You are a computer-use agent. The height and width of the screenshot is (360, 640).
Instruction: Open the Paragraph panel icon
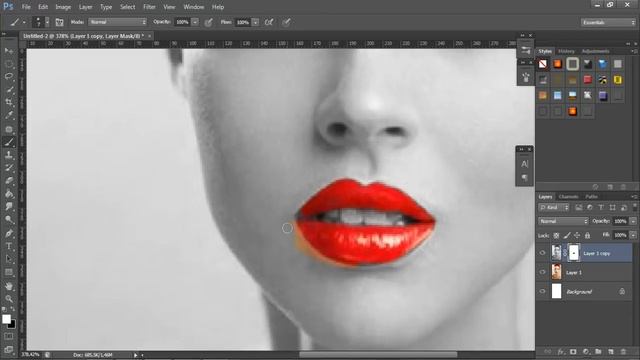tap(525, 178)
